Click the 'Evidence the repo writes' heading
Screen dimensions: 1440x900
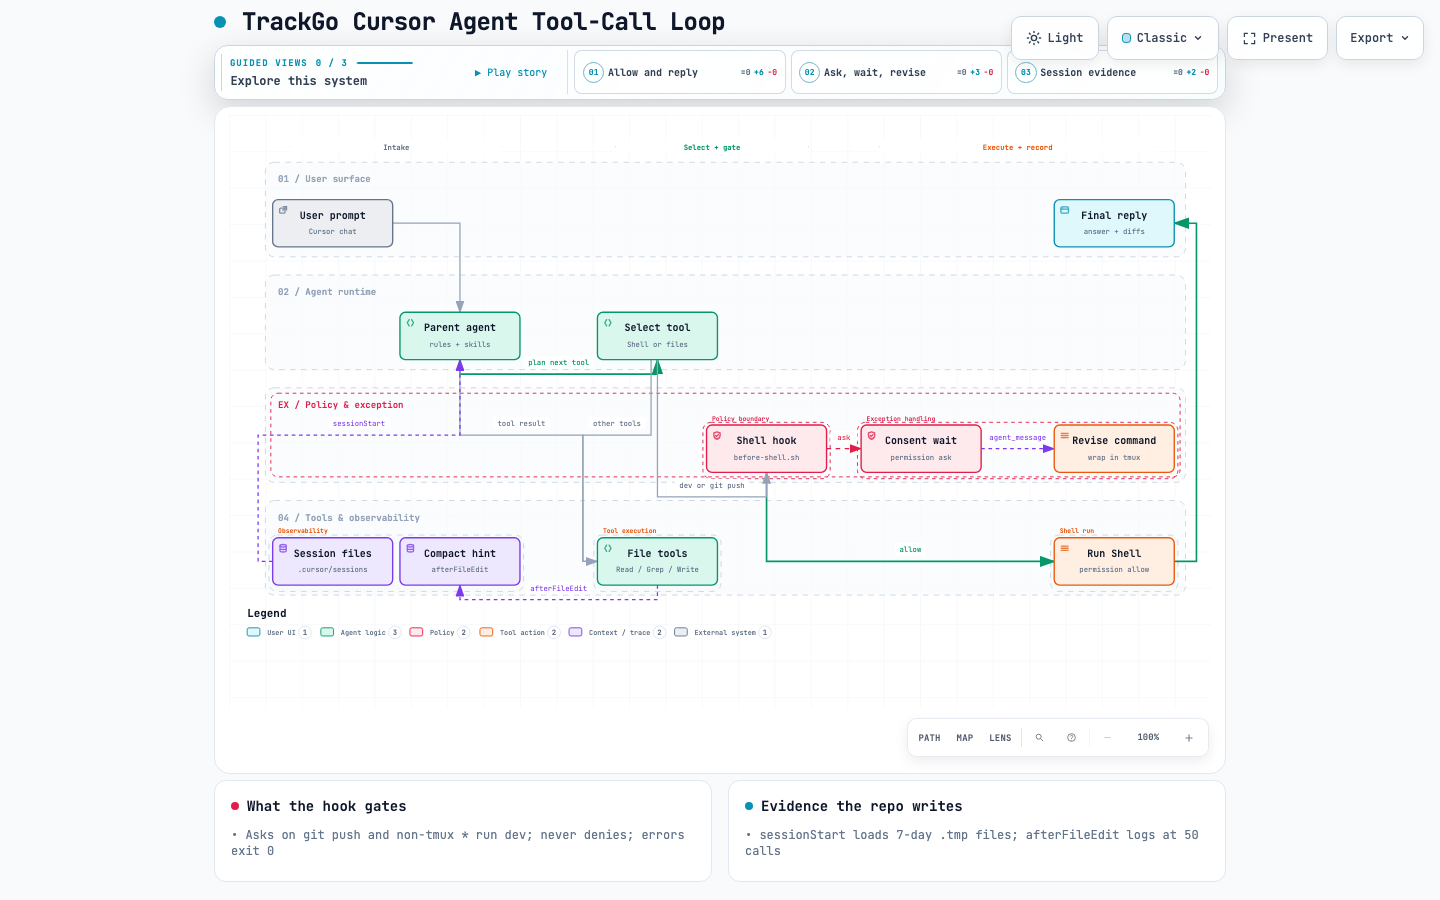862,806
